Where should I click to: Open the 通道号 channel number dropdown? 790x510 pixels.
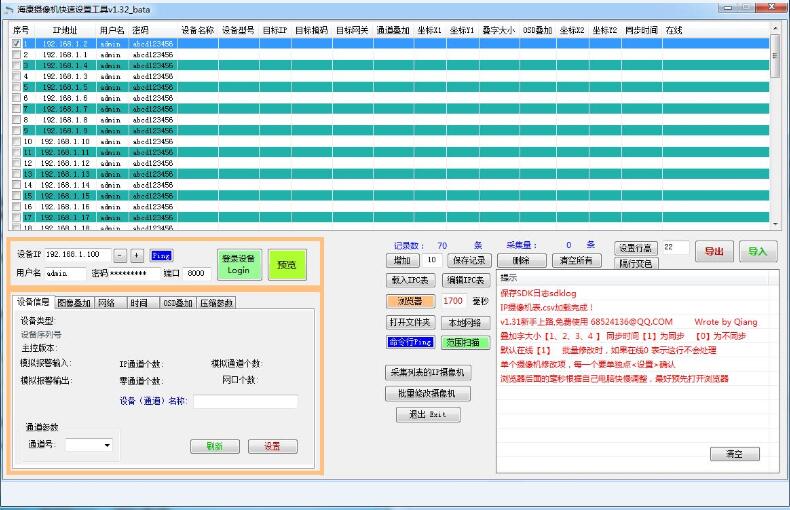[107, 445]
